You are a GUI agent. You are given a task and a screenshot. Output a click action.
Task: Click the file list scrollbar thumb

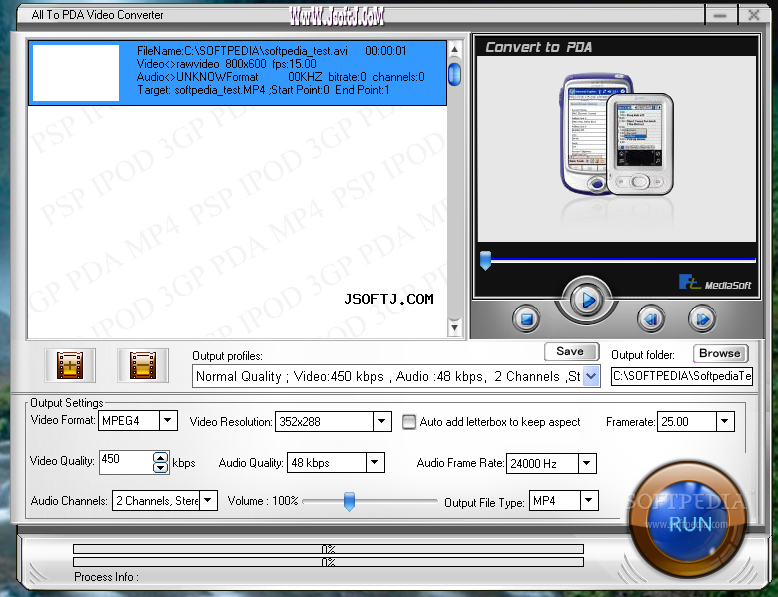454,74
